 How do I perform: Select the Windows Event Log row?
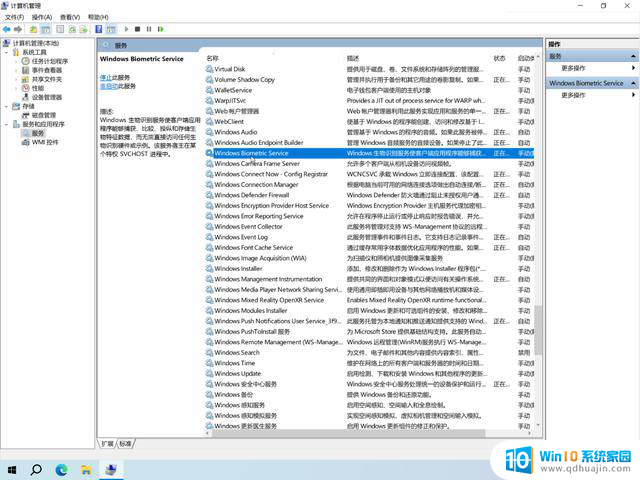pos(369,237)
